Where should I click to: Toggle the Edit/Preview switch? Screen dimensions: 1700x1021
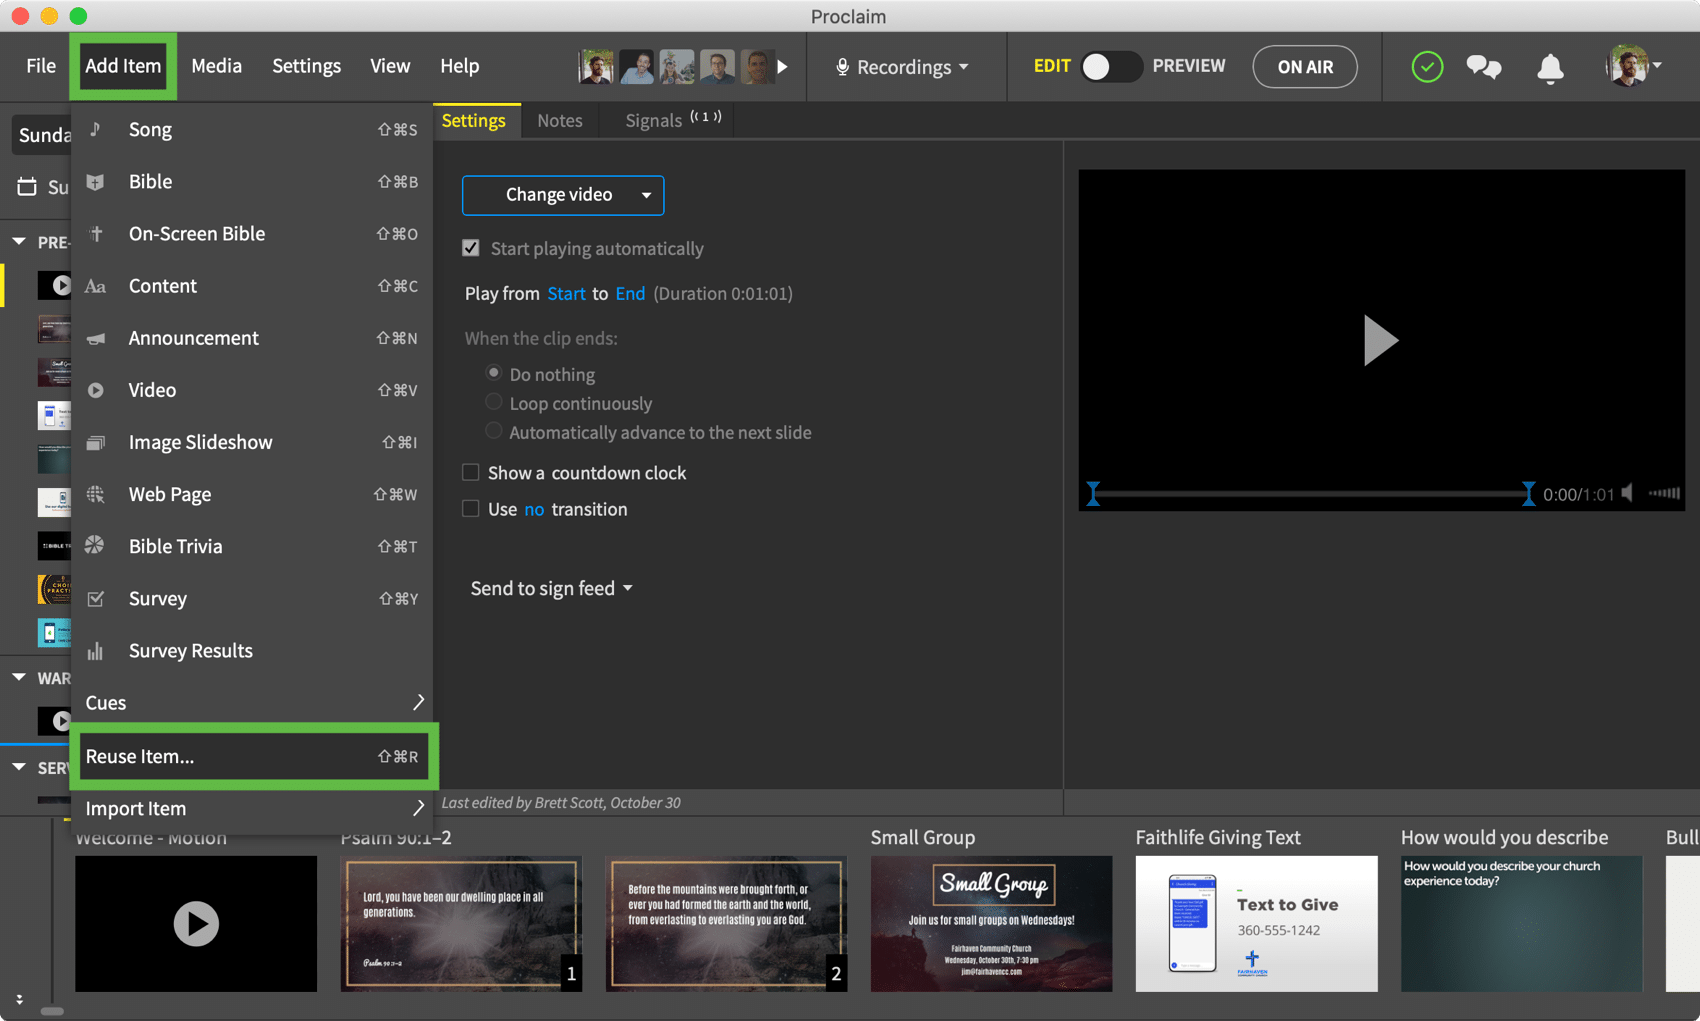(x=1110, y=67)
